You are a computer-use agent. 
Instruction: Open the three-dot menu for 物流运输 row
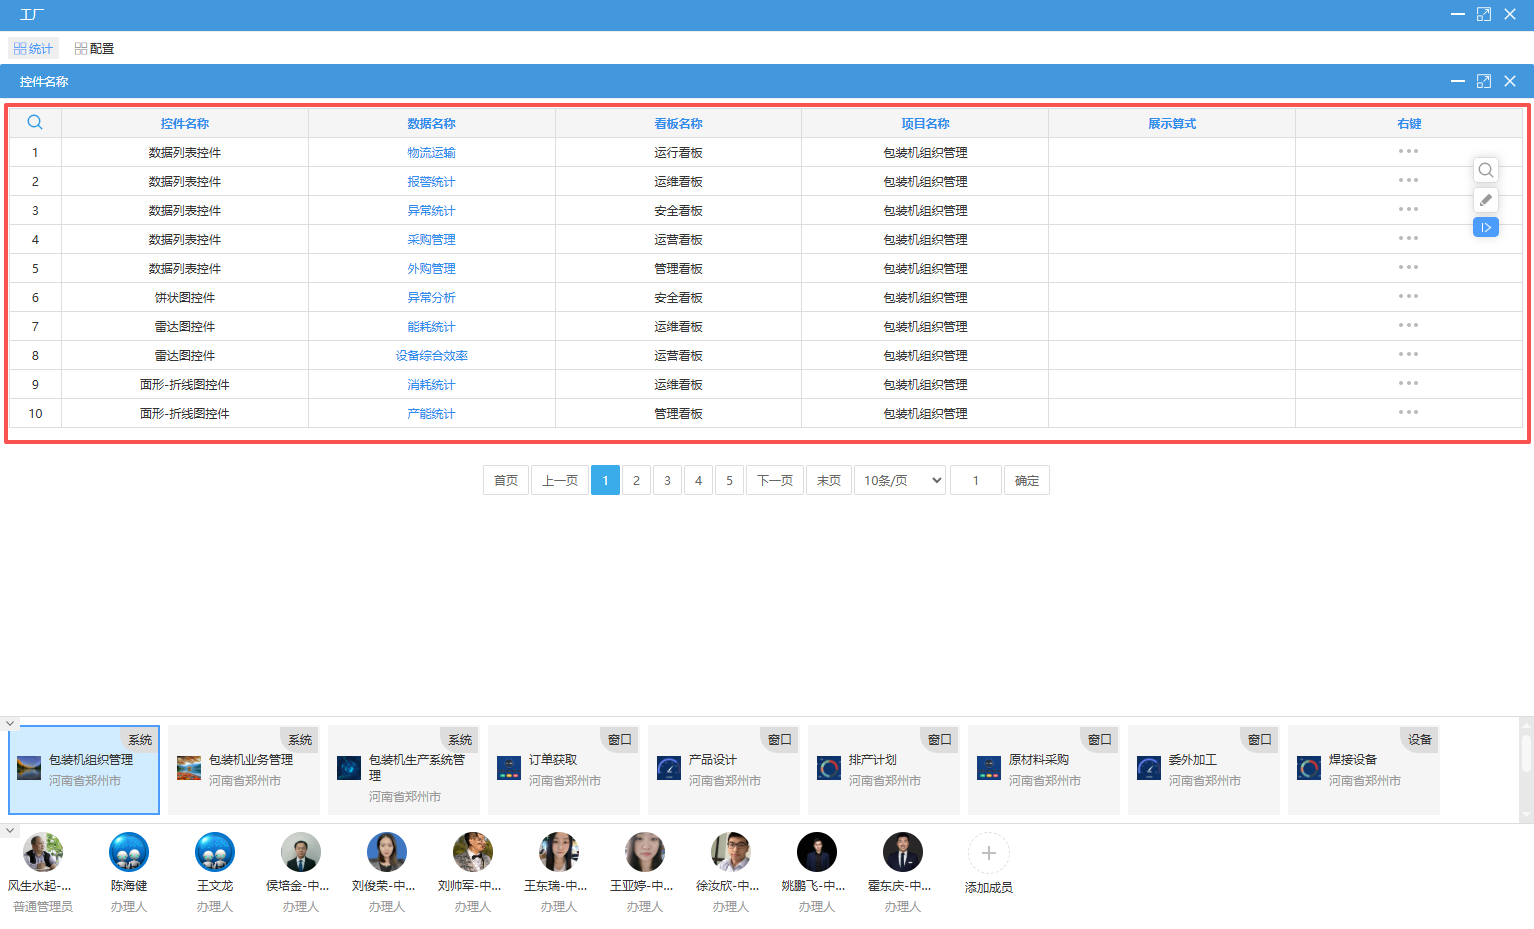click(1408, 152)
